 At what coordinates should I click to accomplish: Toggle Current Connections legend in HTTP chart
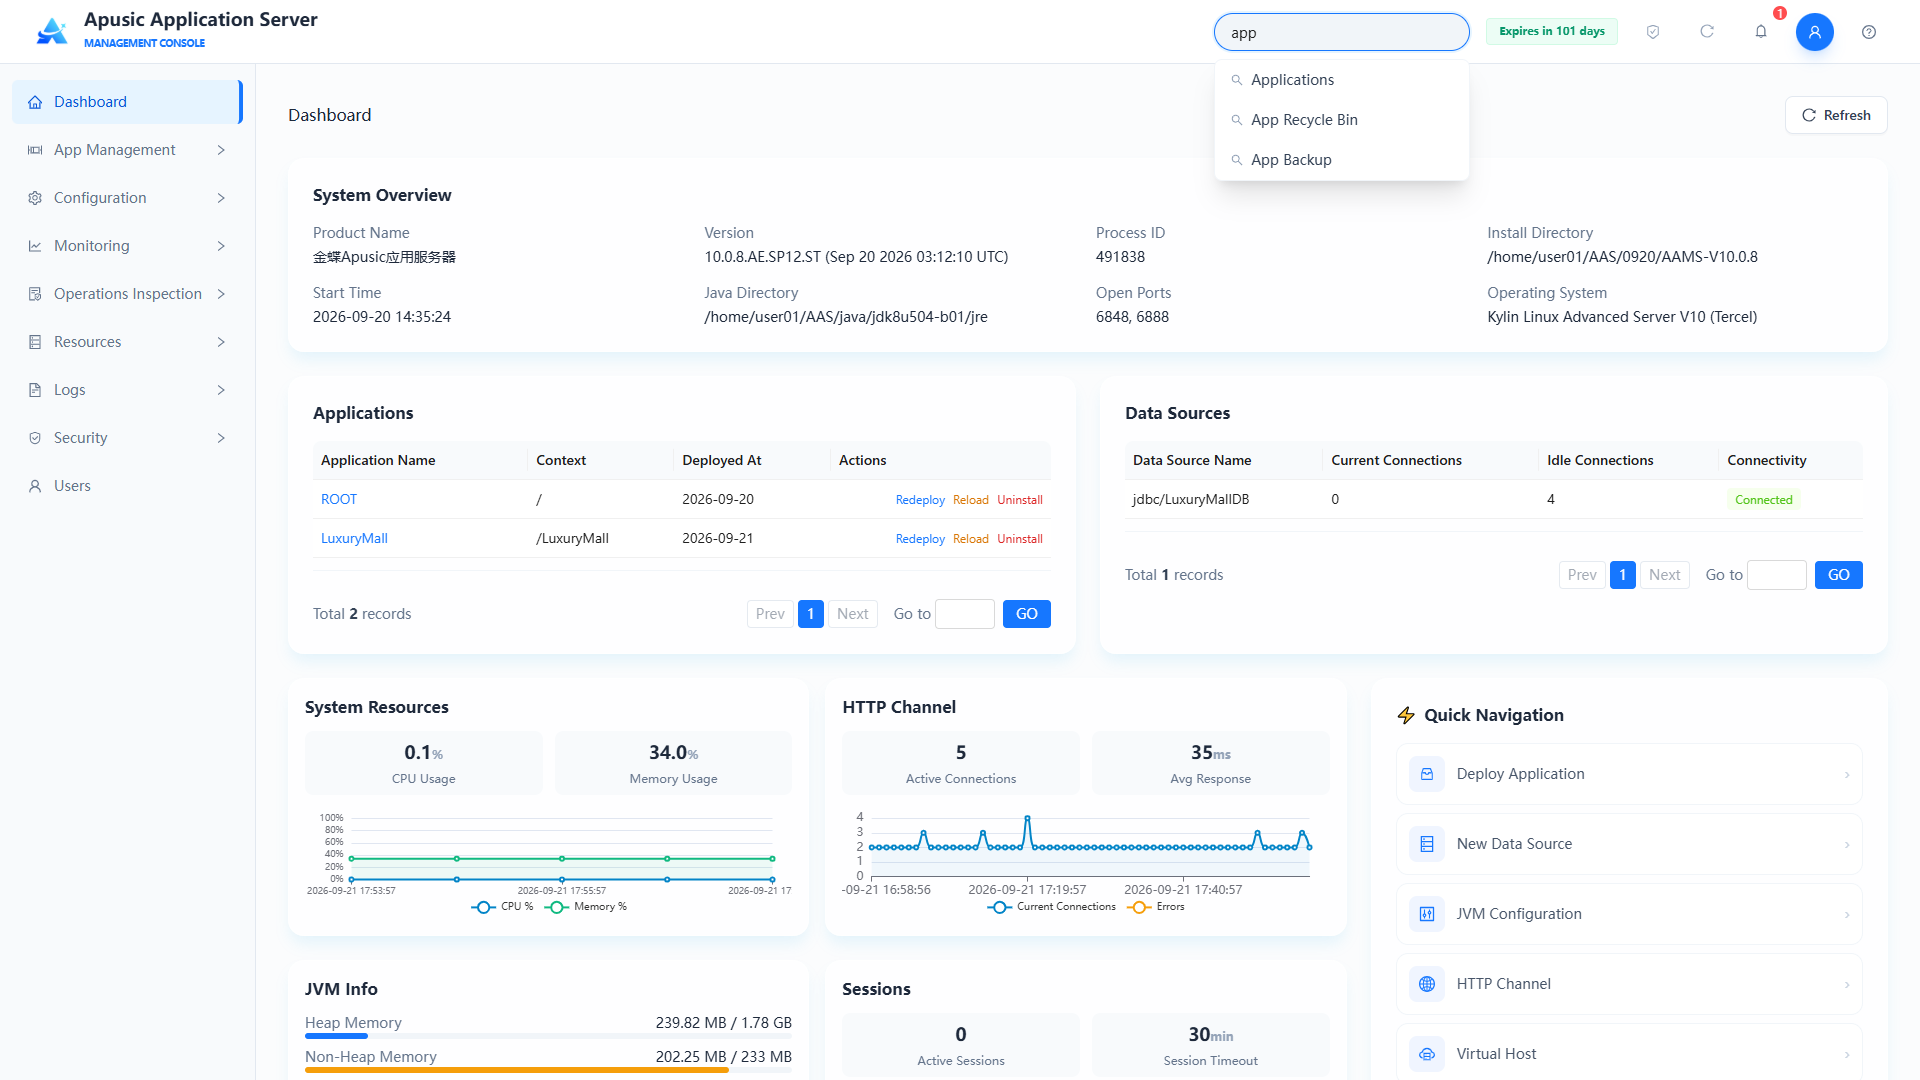[x=1051, y=907]
